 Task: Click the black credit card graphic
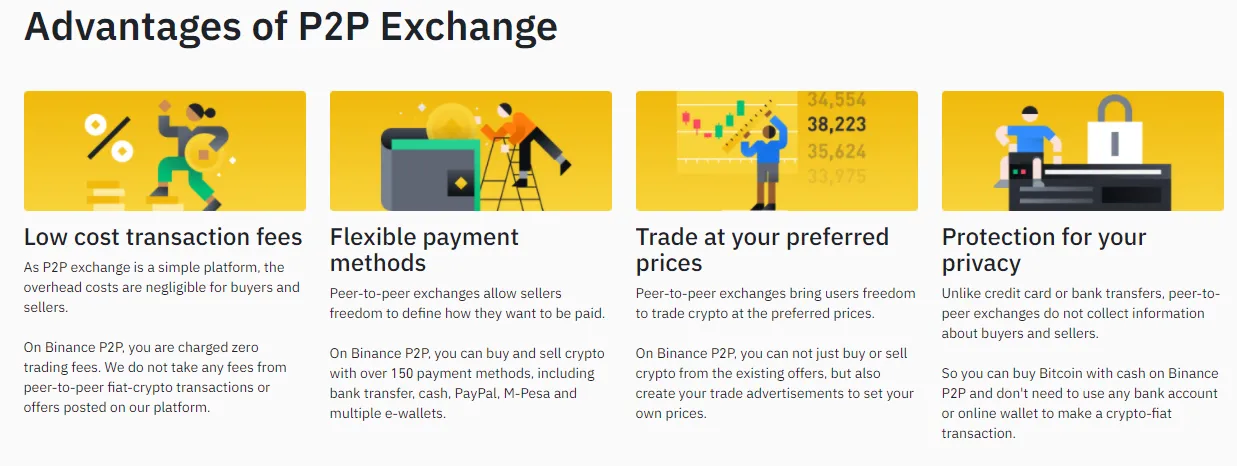click(x=1088, y=187)
